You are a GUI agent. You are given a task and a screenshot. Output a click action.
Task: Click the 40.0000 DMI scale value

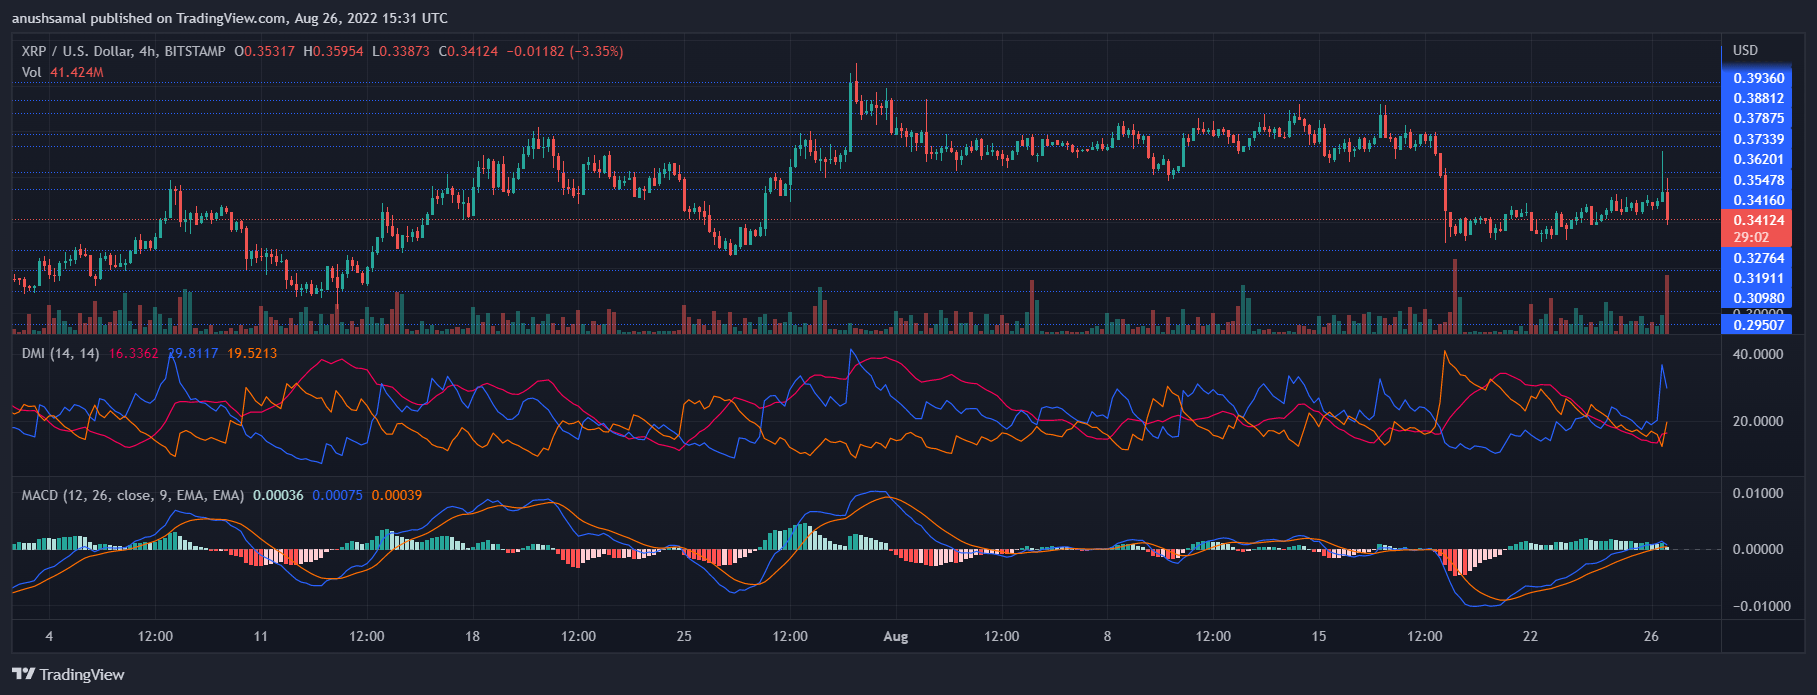(x=1757, y=354)
